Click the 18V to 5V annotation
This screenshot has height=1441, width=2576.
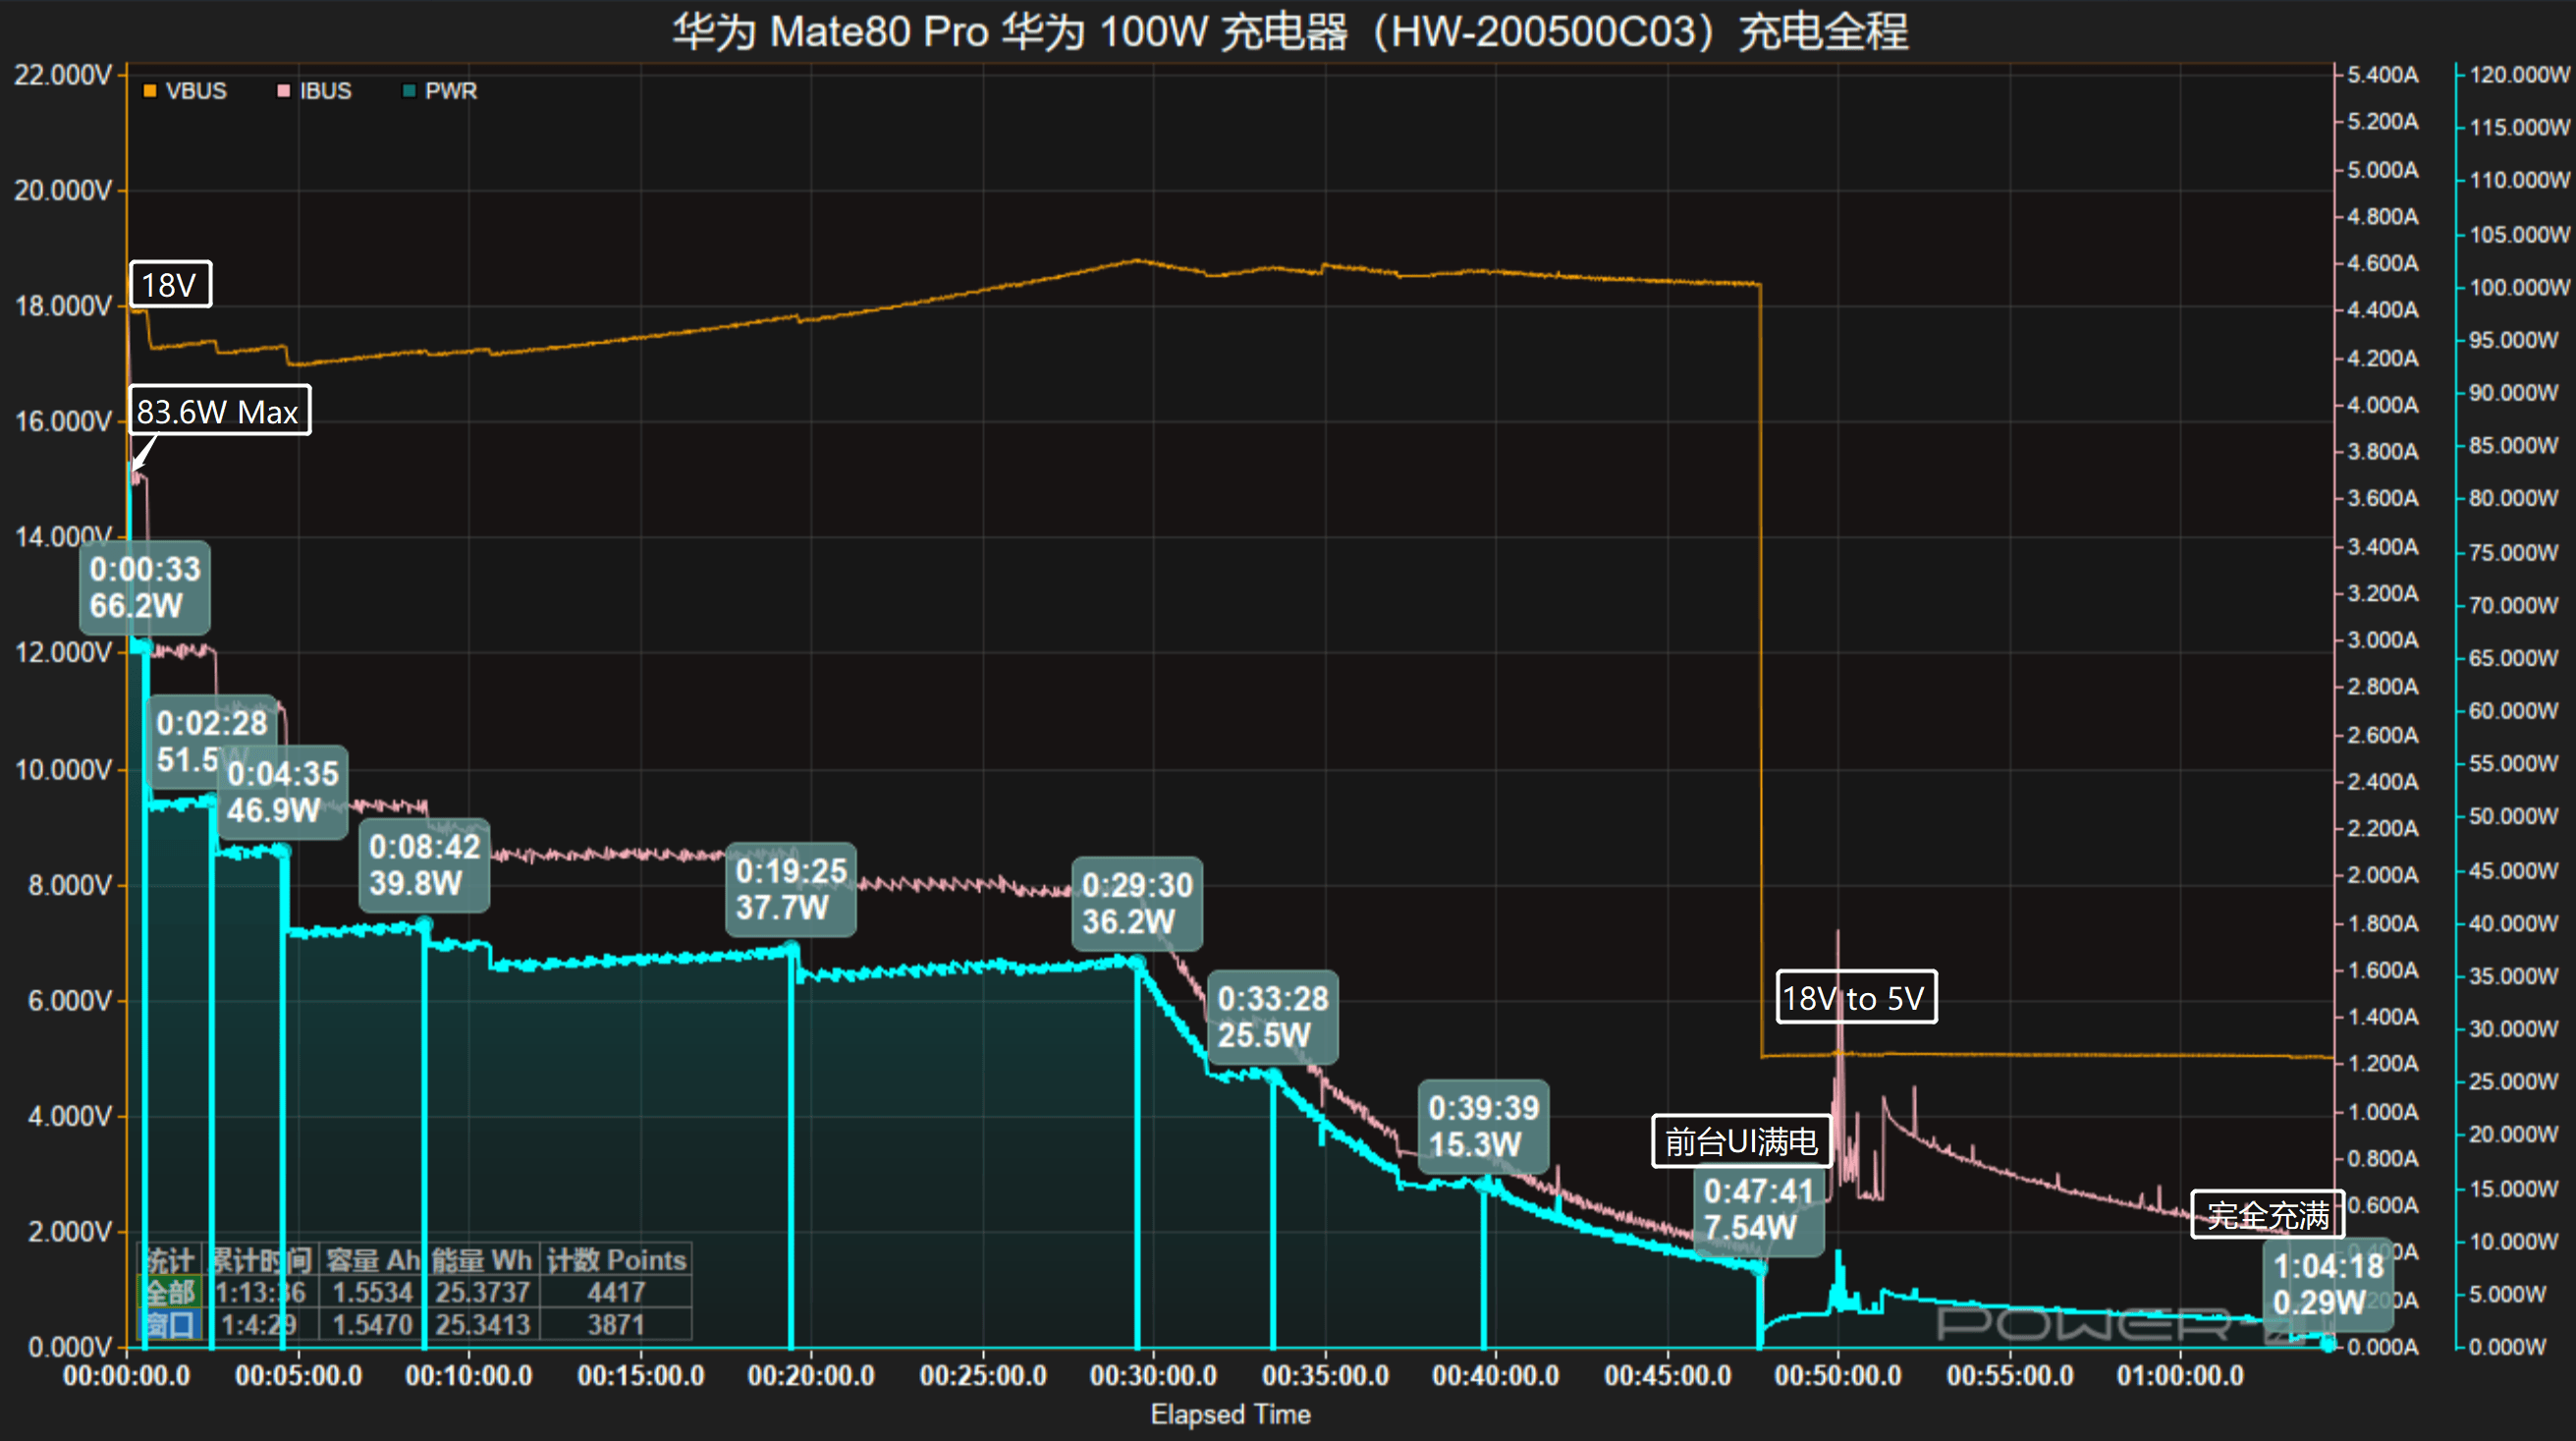click(1856, 997)
